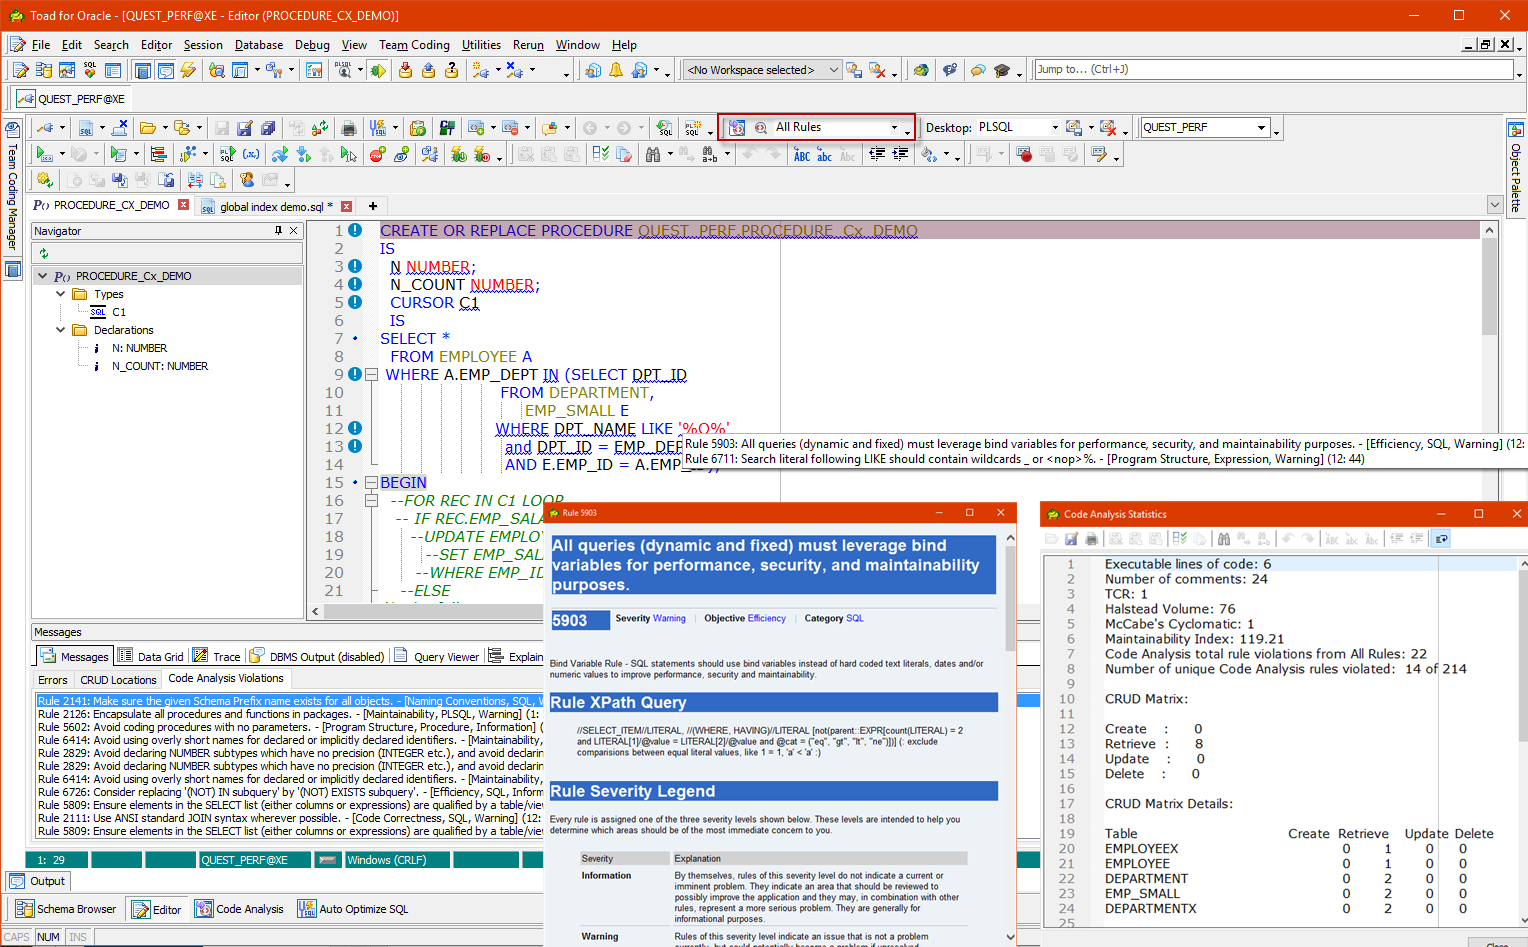Collapse the code fold at BEGIN line
Image resolution: width=1528 pixels, height=947 pixels.
(x=371, y=483)
